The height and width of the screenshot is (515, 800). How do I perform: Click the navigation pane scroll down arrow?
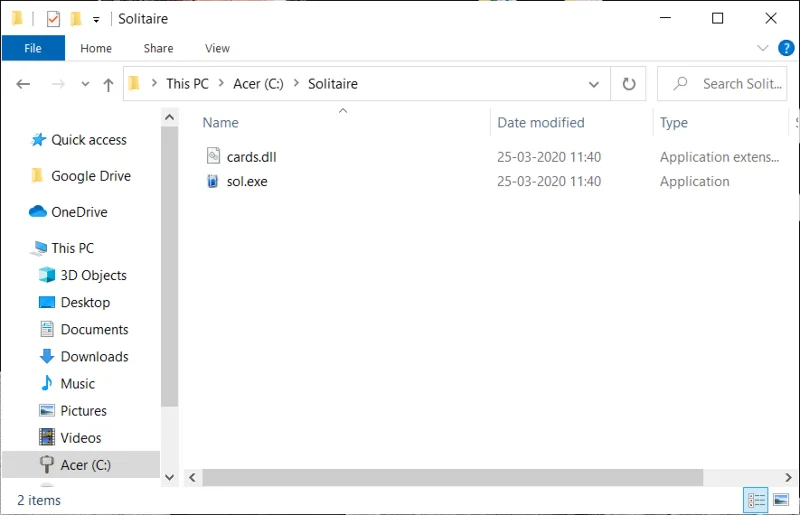[169, 478]
